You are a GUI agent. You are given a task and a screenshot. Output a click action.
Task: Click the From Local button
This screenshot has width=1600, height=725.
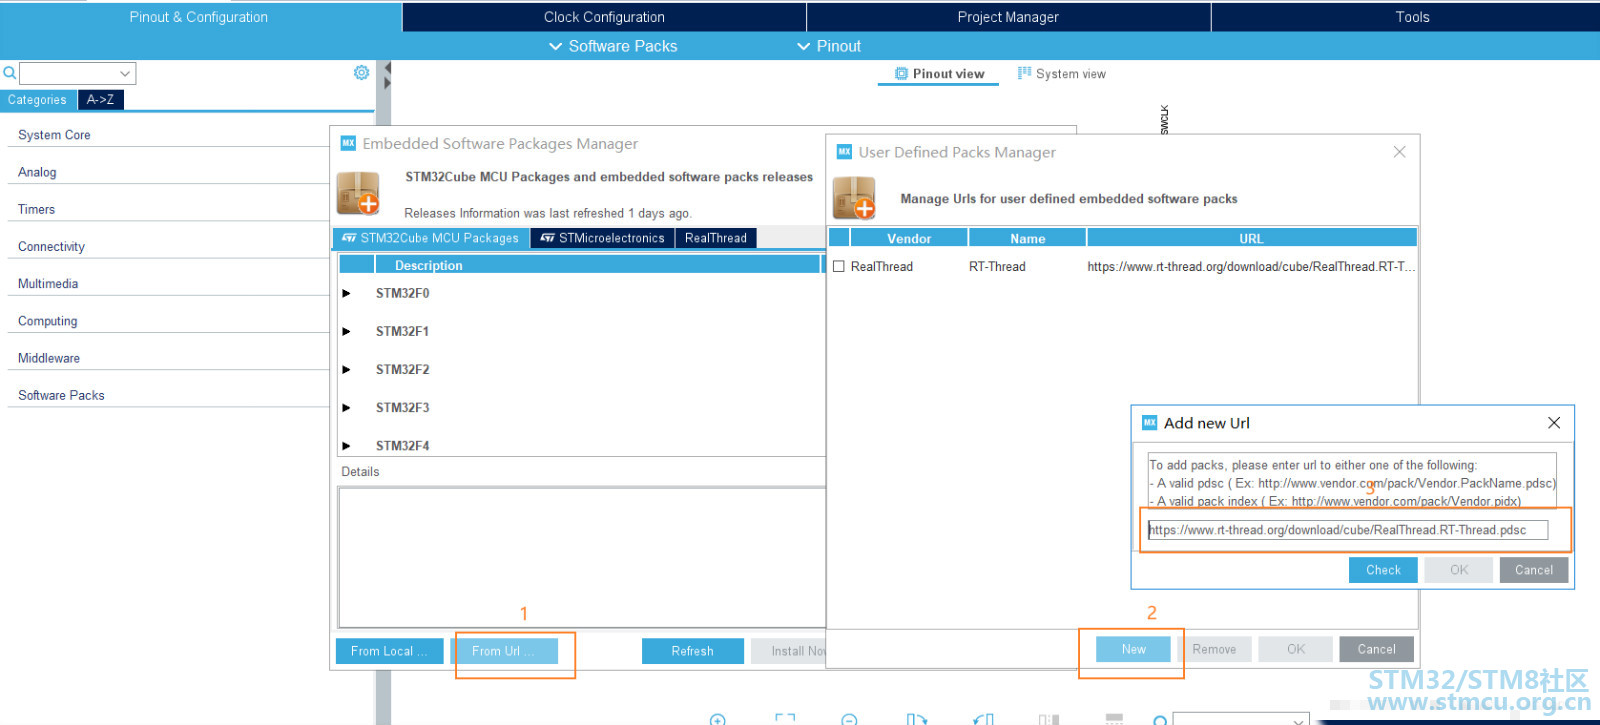pos(389,651)
